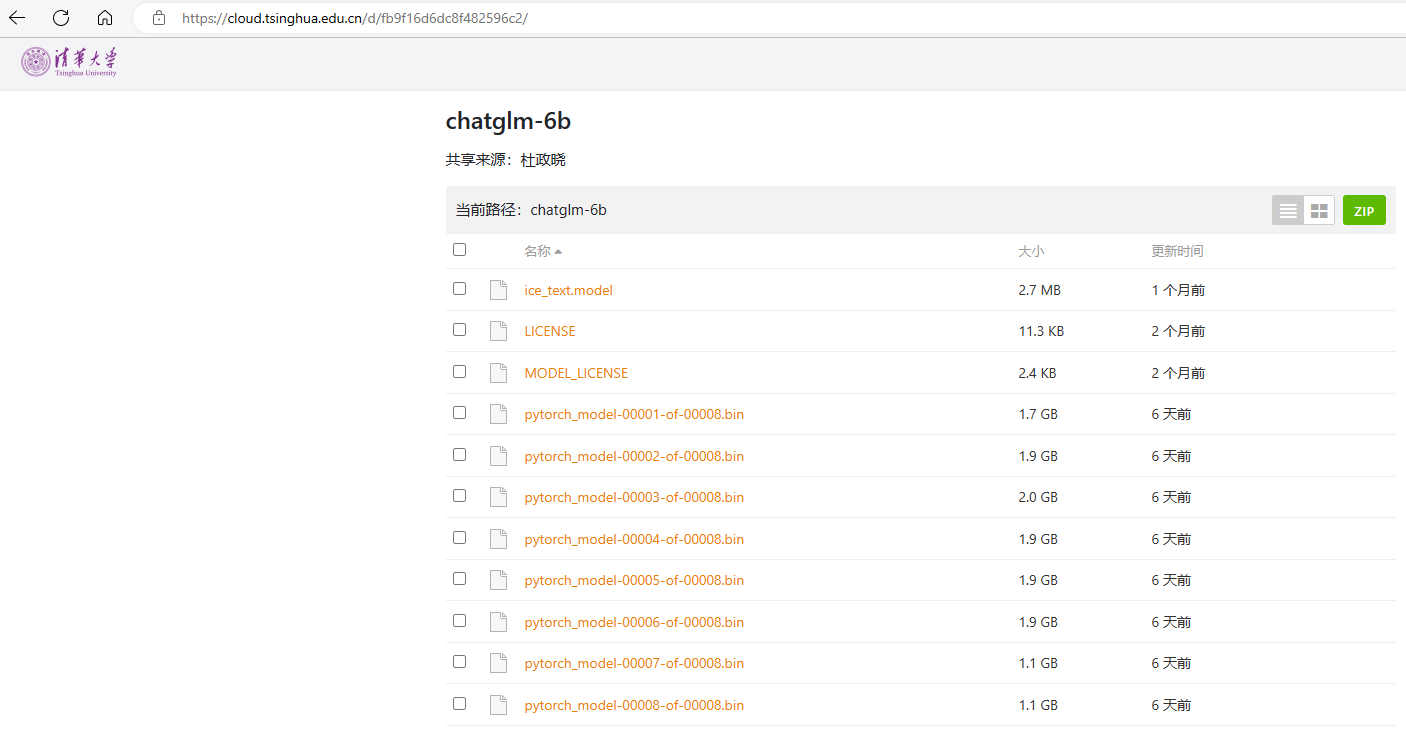
Task: Click the 1.7 GB size value
Action: [1038, 414]
